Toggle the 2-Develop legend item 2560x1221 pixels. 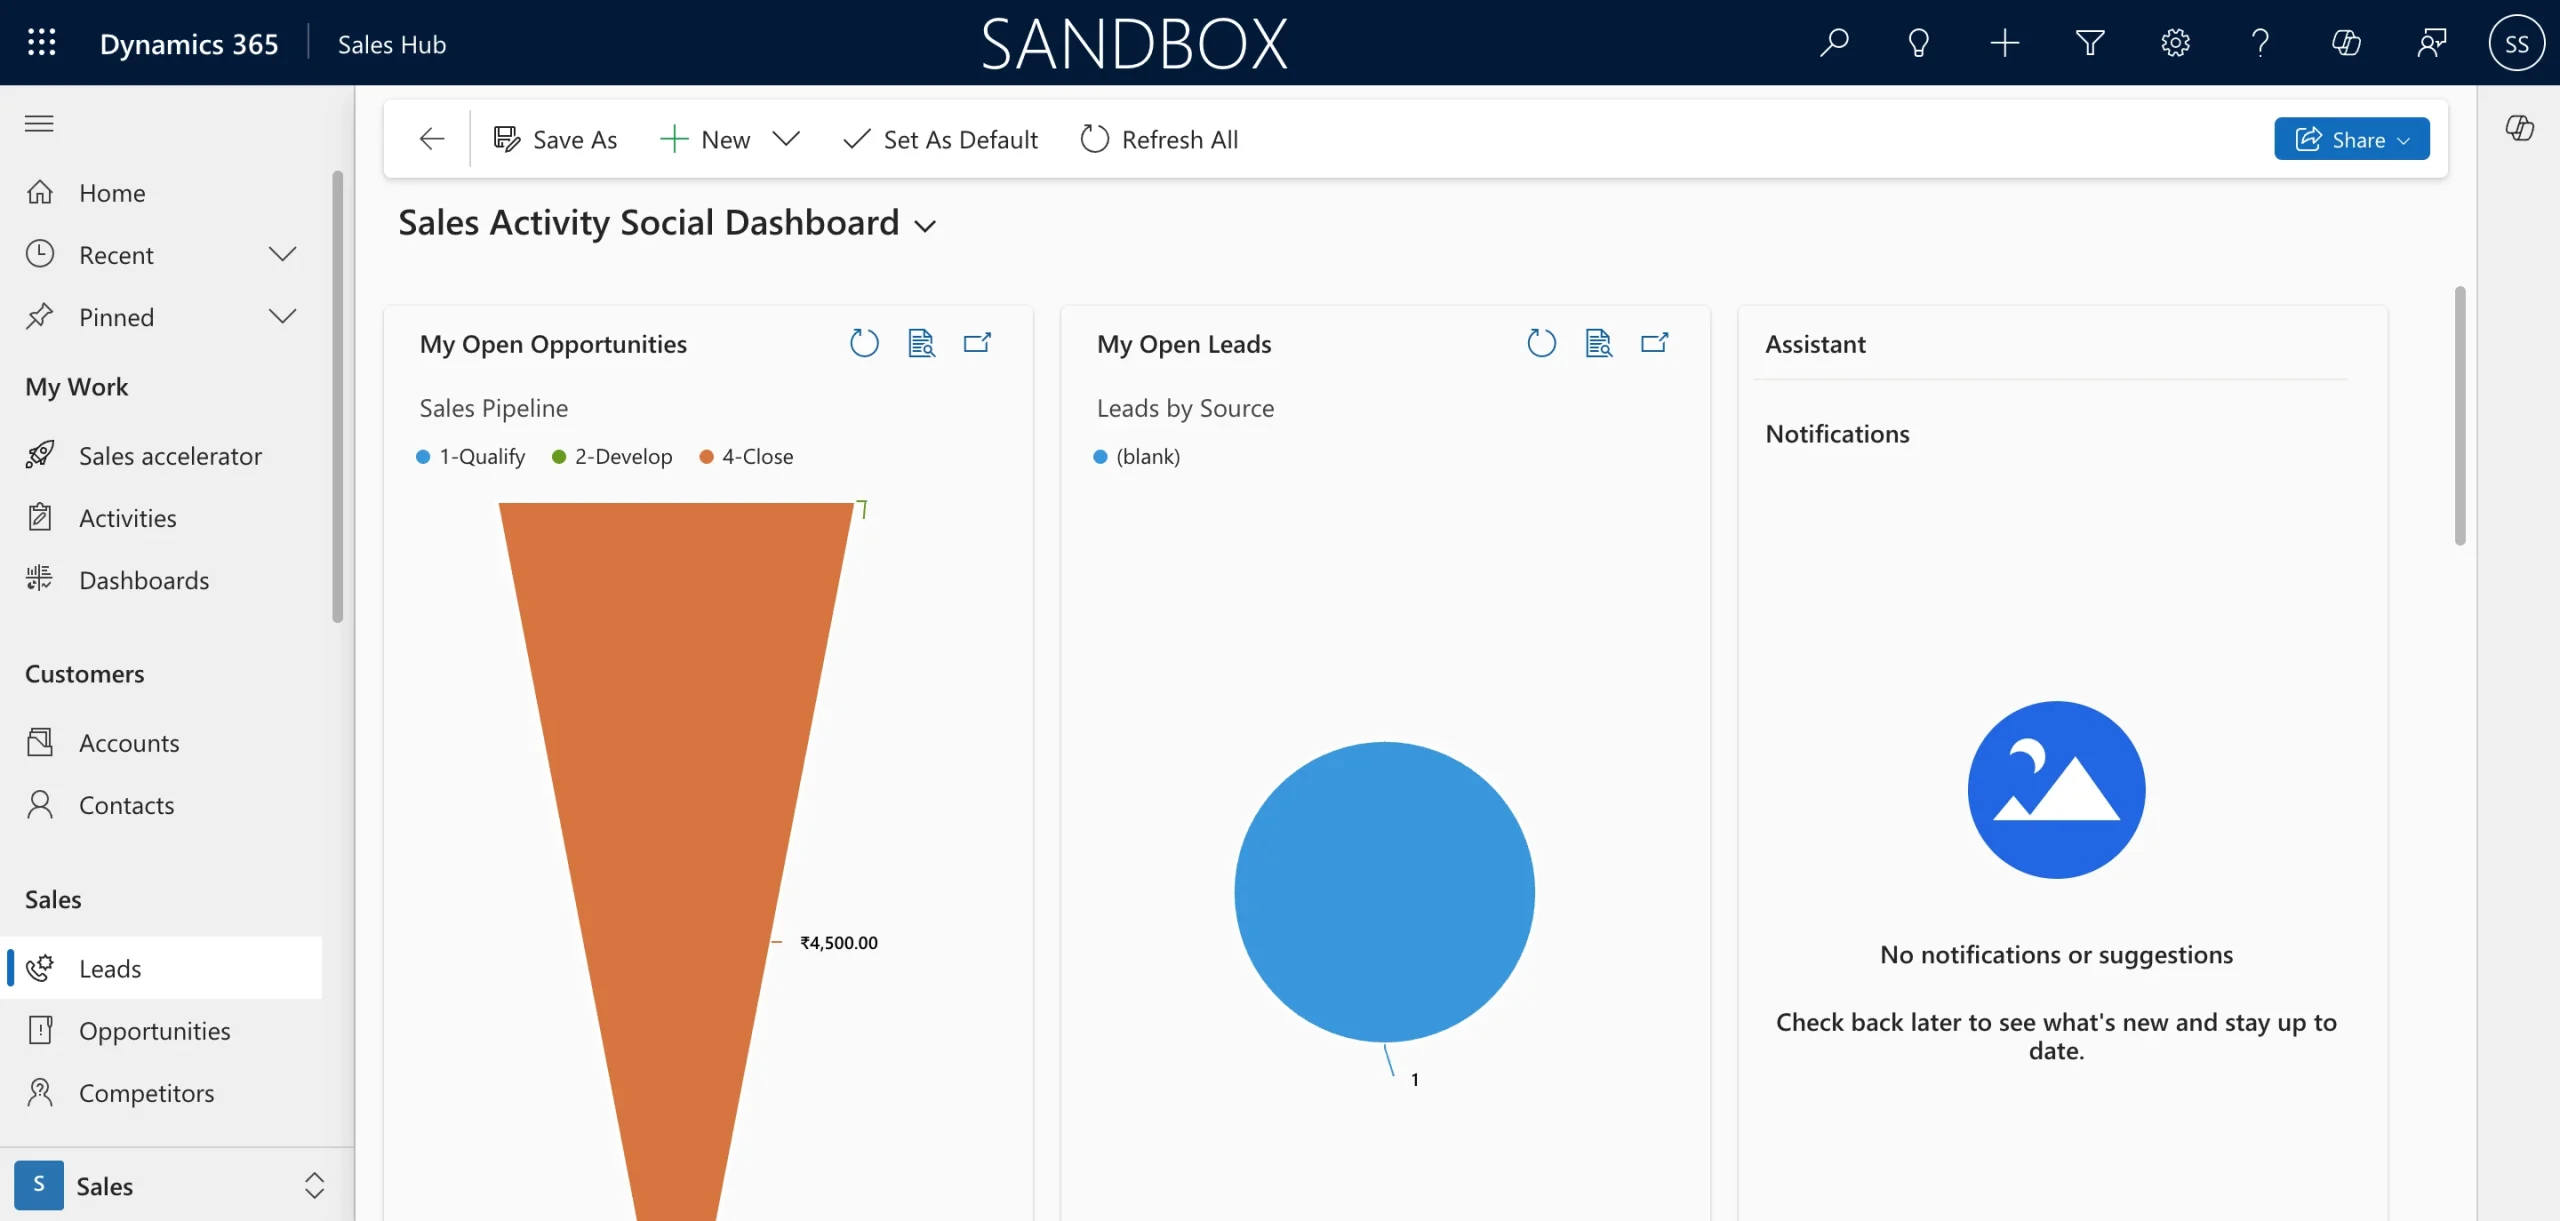point(612,456)
